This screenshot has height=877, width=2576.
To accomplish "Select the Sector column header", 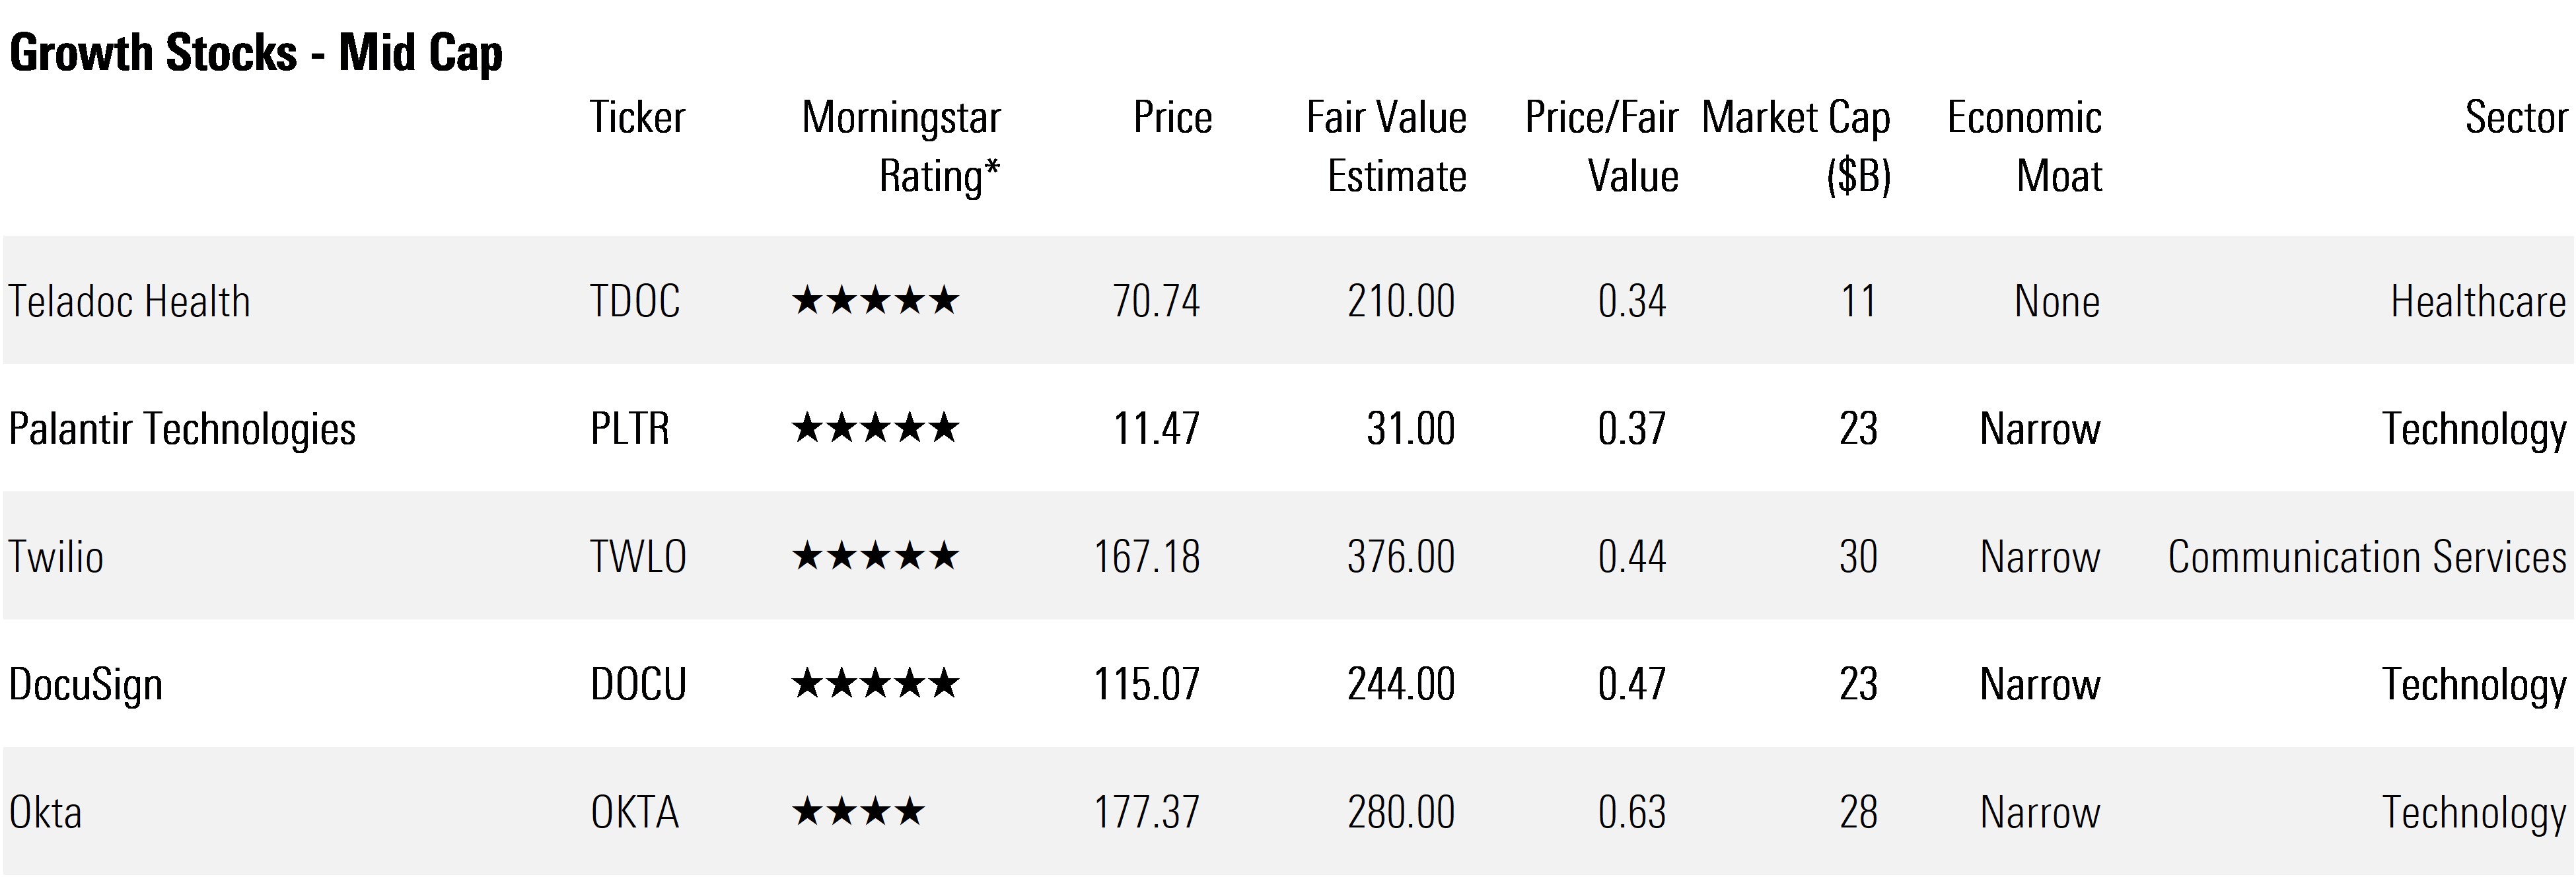I will (2515, 118).
